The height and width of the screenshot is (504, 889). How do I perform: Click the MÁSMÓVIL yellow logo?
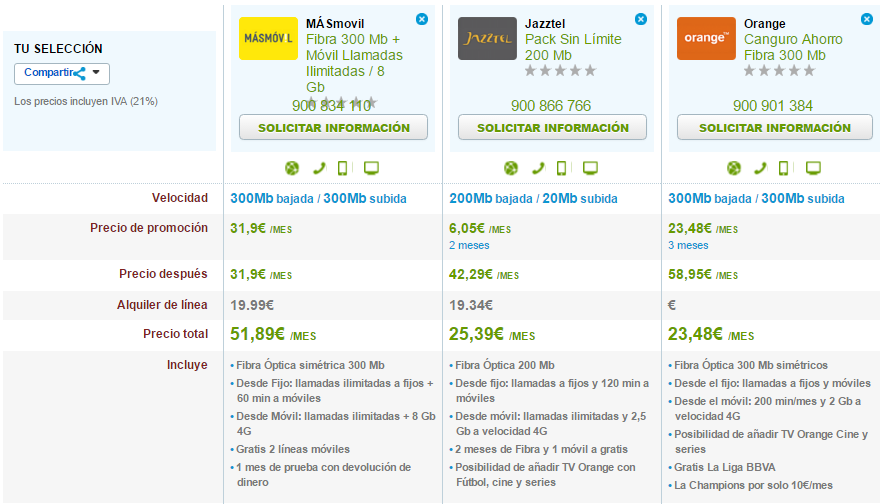(268, 39)
